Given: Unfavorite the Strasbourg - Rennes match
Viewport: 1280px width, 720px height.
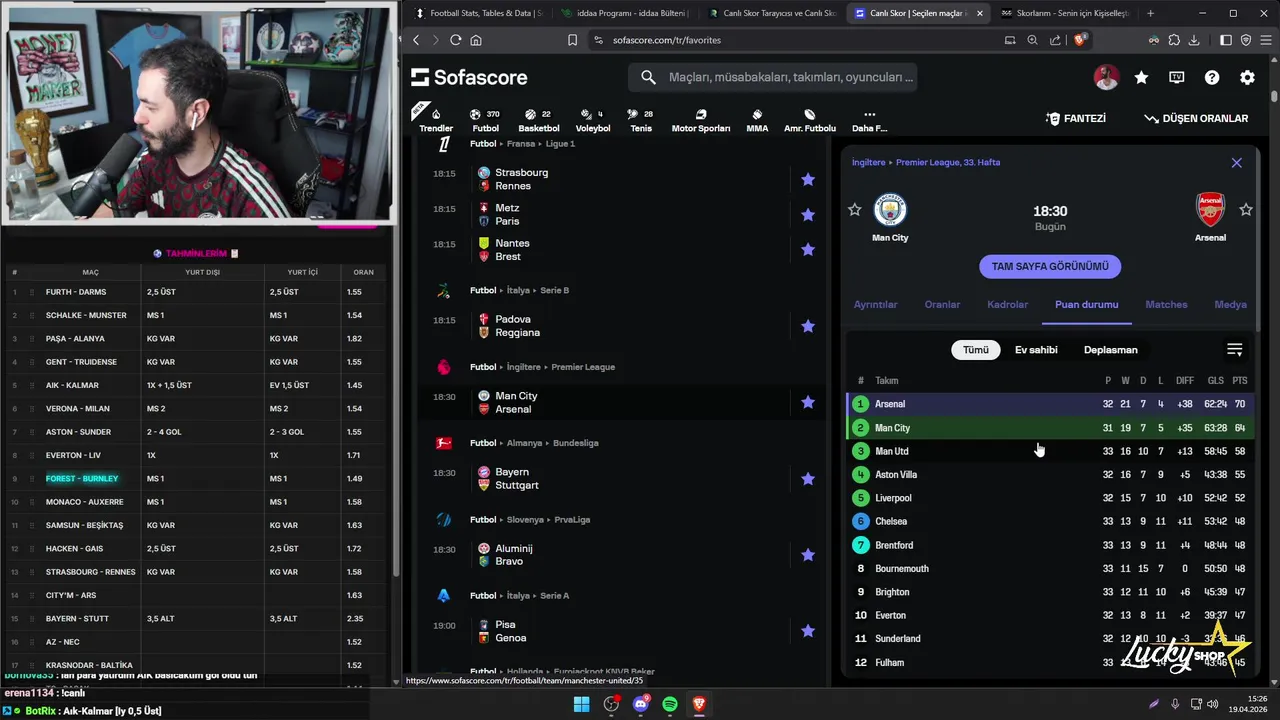Looking at the screenshot, I should click(x=808, y=179).
